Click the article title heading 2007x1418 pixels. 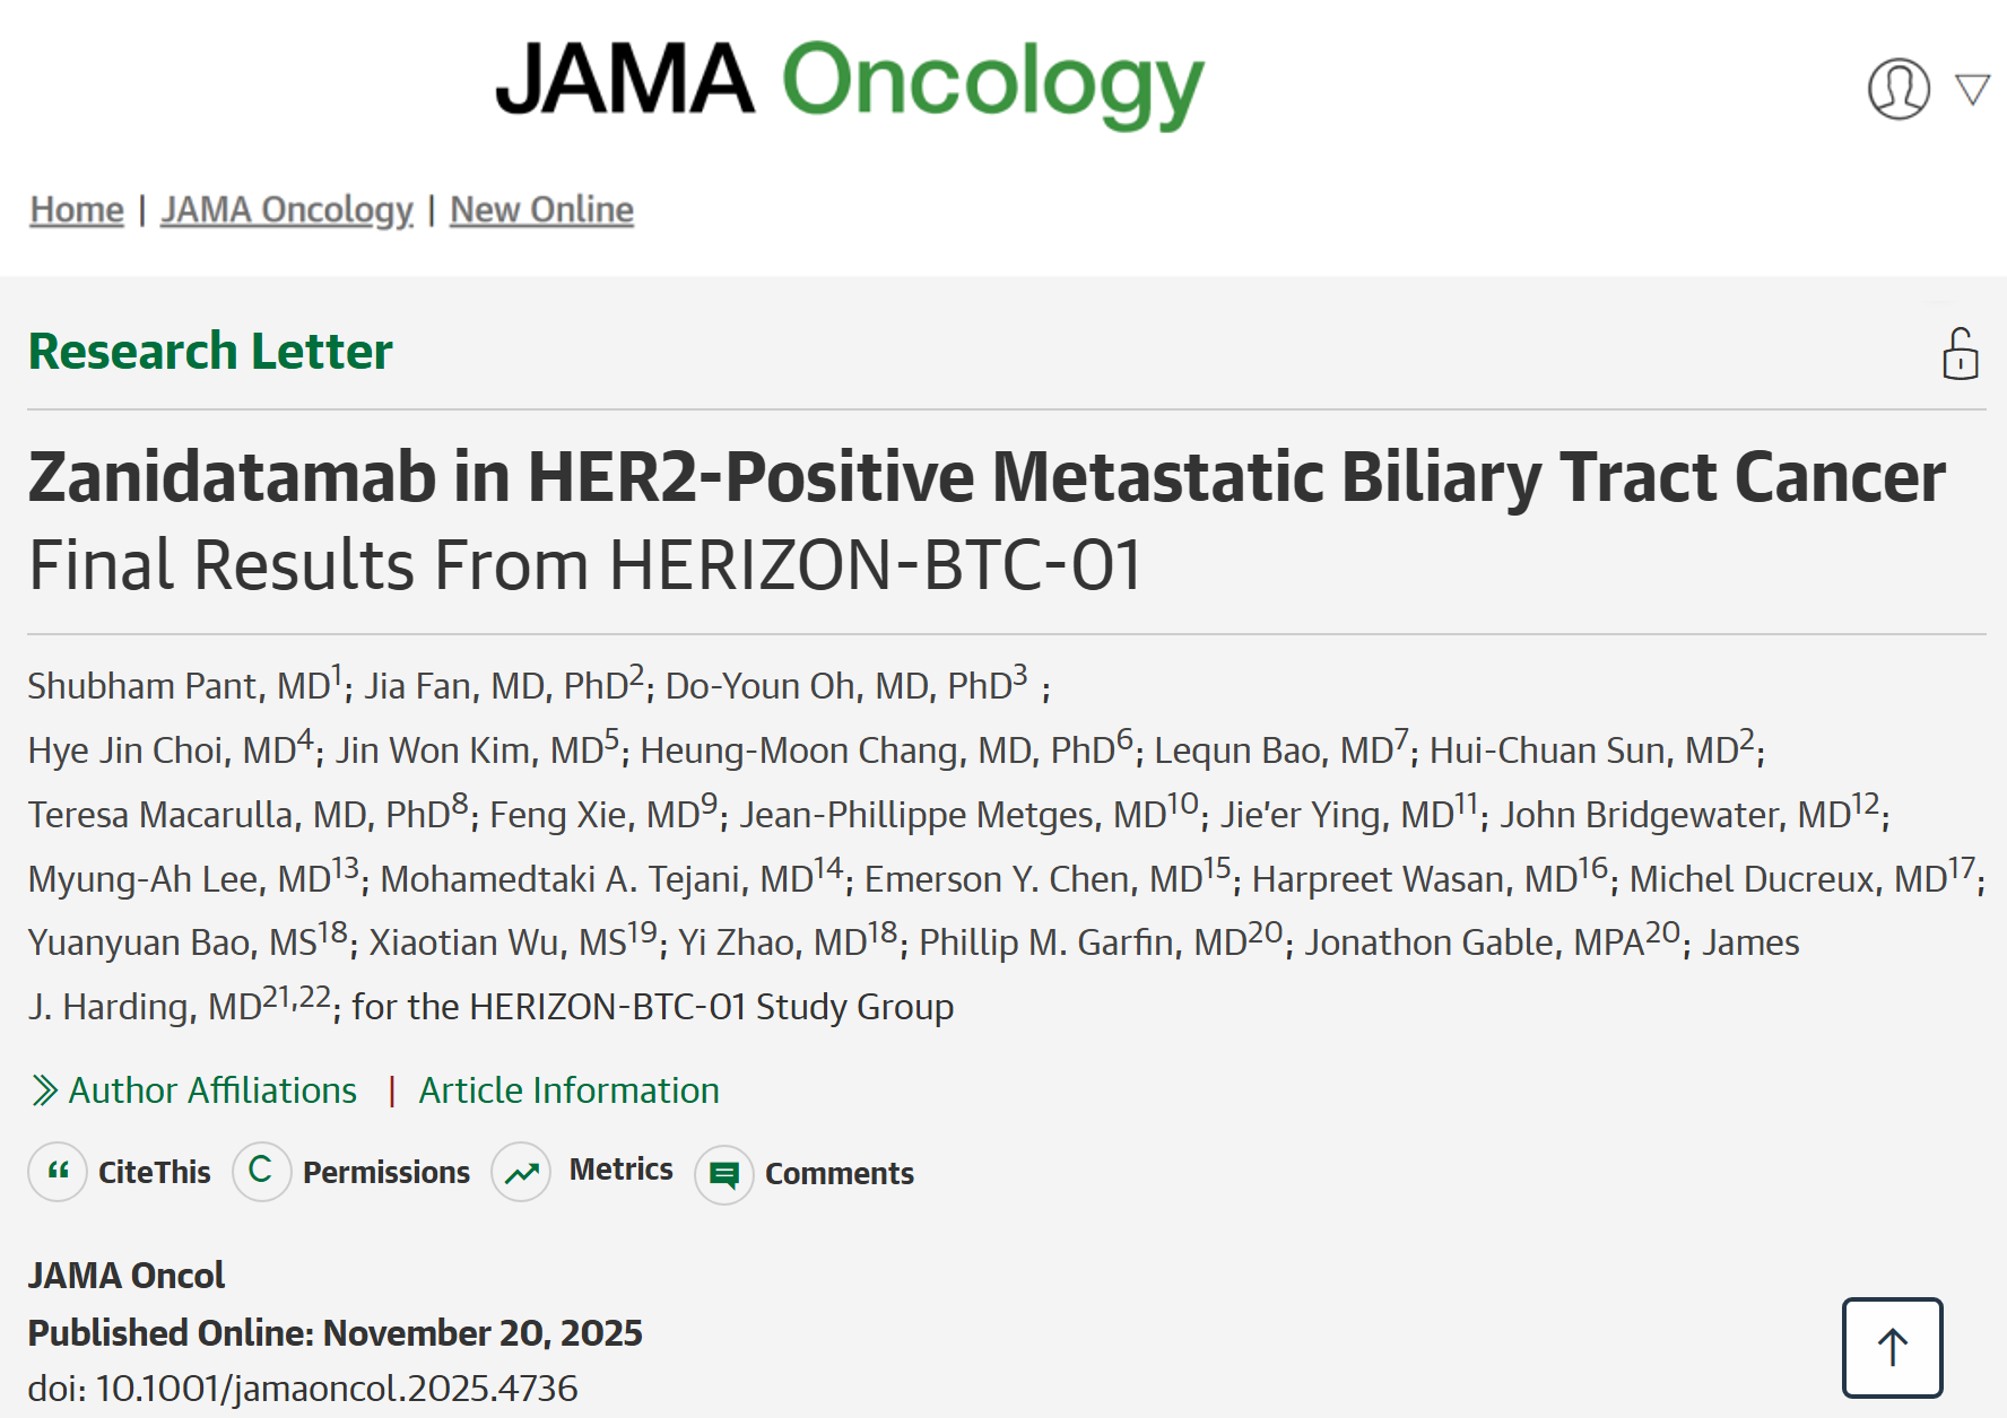(986, 477)
